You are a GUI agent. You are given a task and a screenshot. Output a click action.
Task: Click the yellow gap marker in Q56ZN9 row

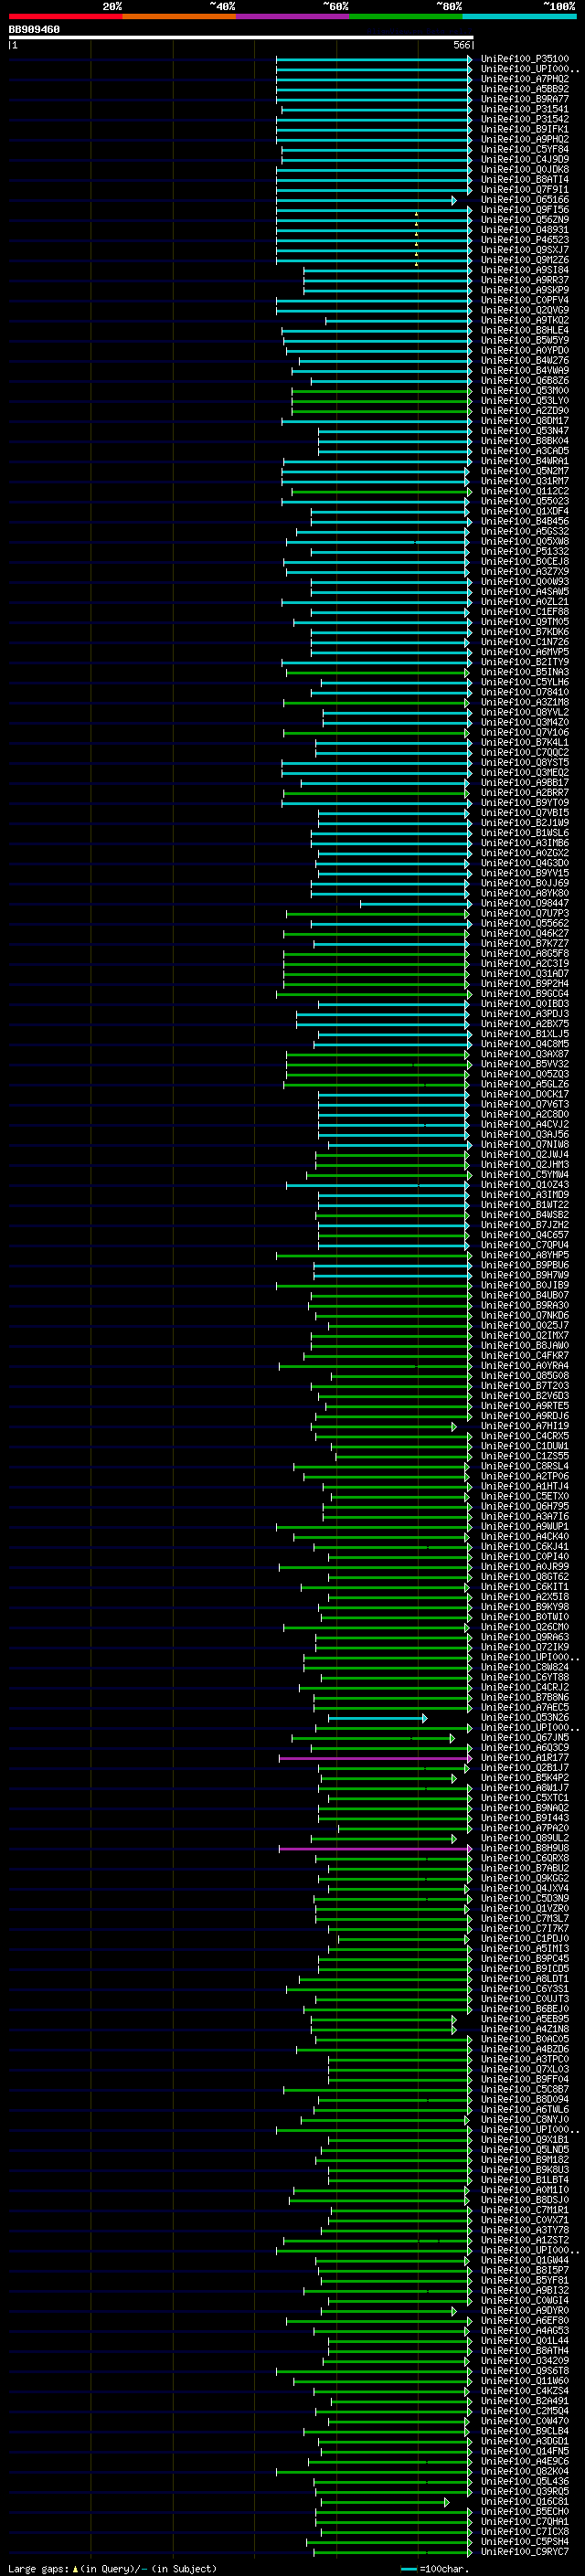(417, 222)
